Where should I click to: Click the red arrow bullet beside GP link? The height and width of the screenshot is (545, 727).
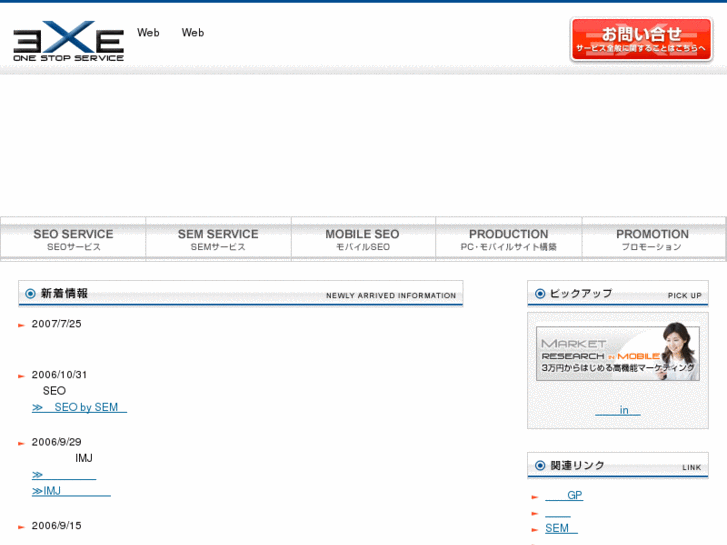(535, 497)
